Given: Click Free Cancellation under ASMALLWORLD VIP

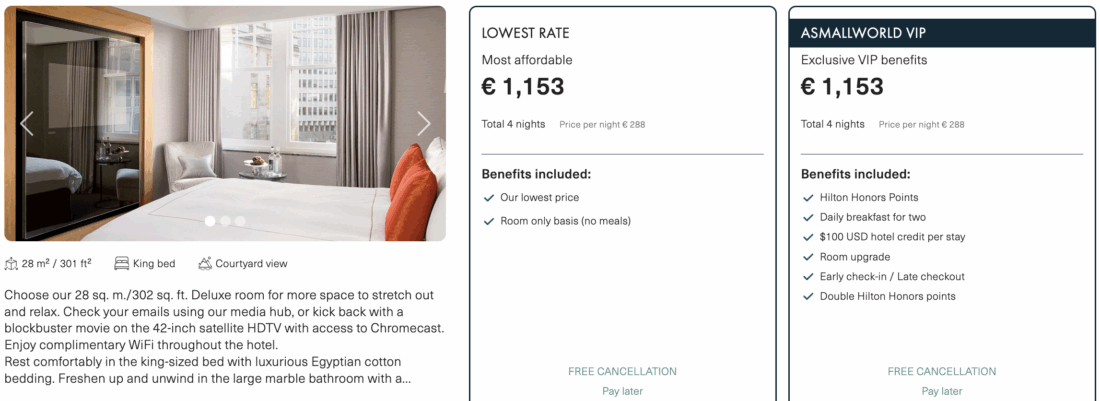Looking at the screenshot, I should pyautogui.click(x=942, y=372).
